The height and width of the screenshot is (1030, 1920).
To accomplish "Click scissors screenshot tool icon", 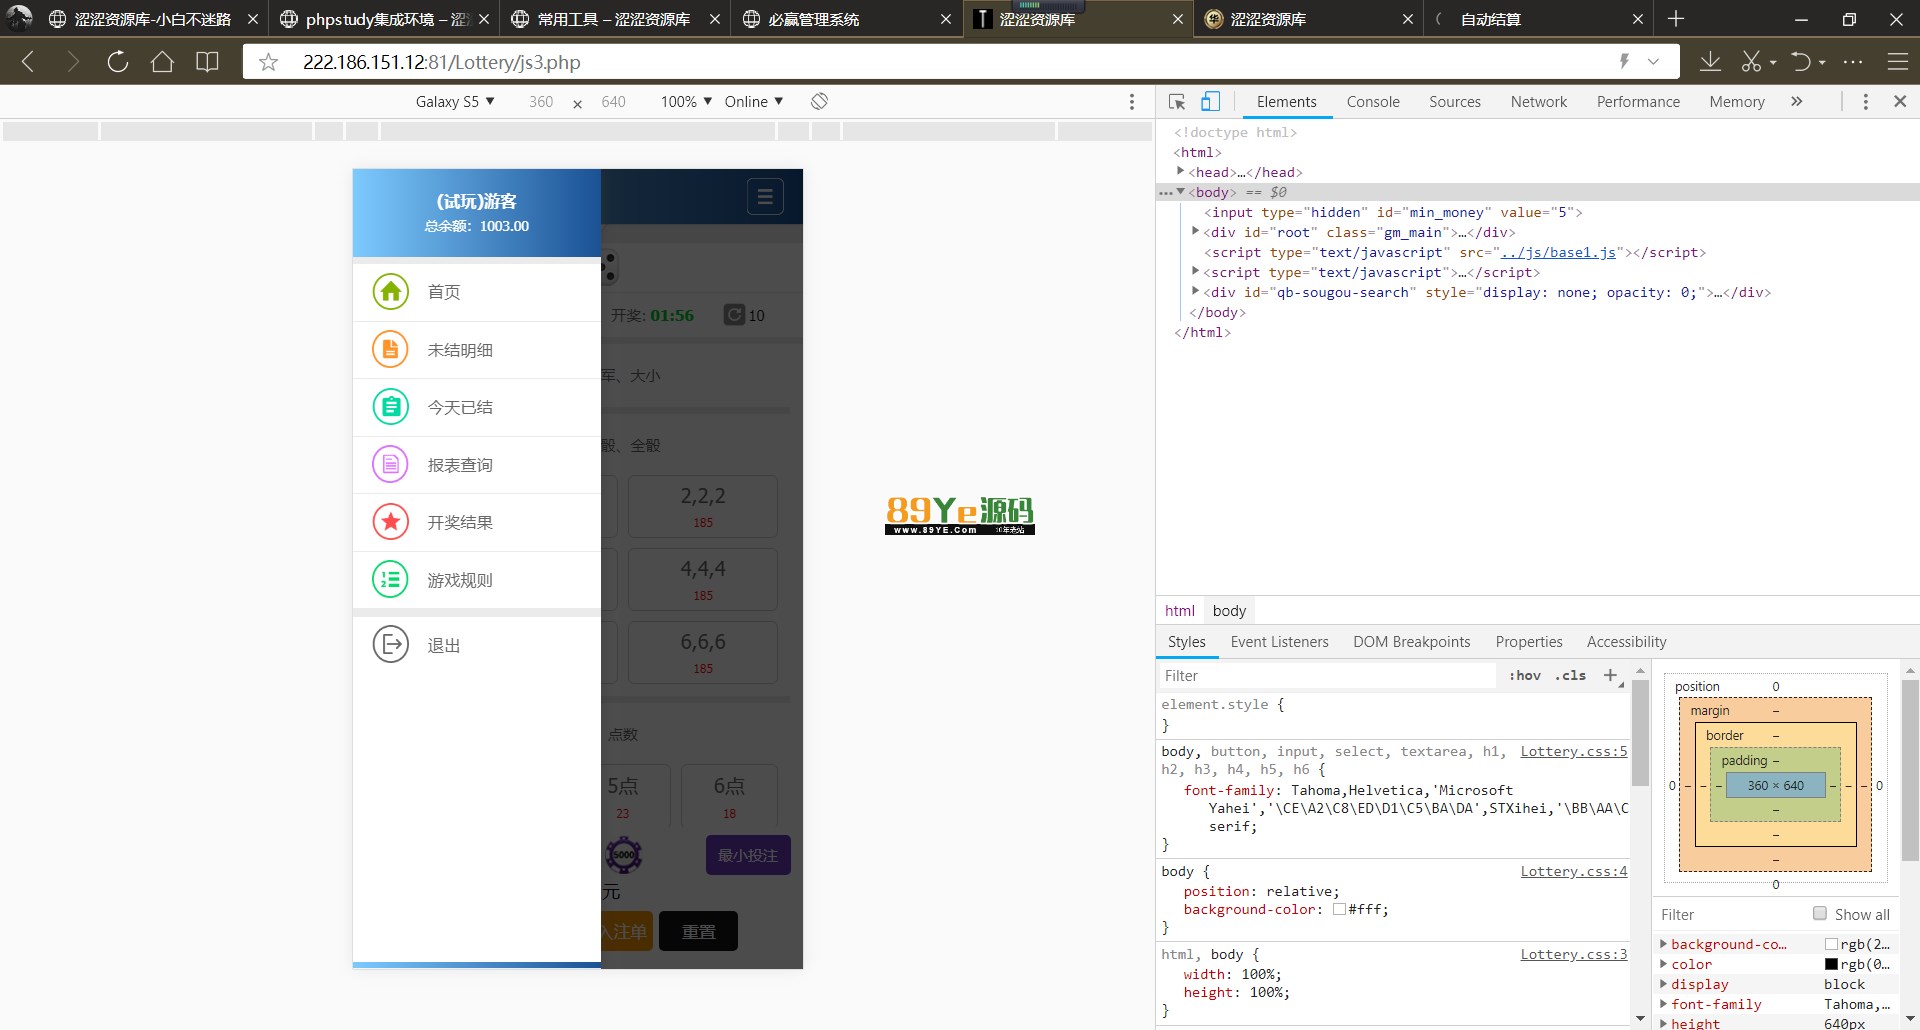I will pos(1751,62).
